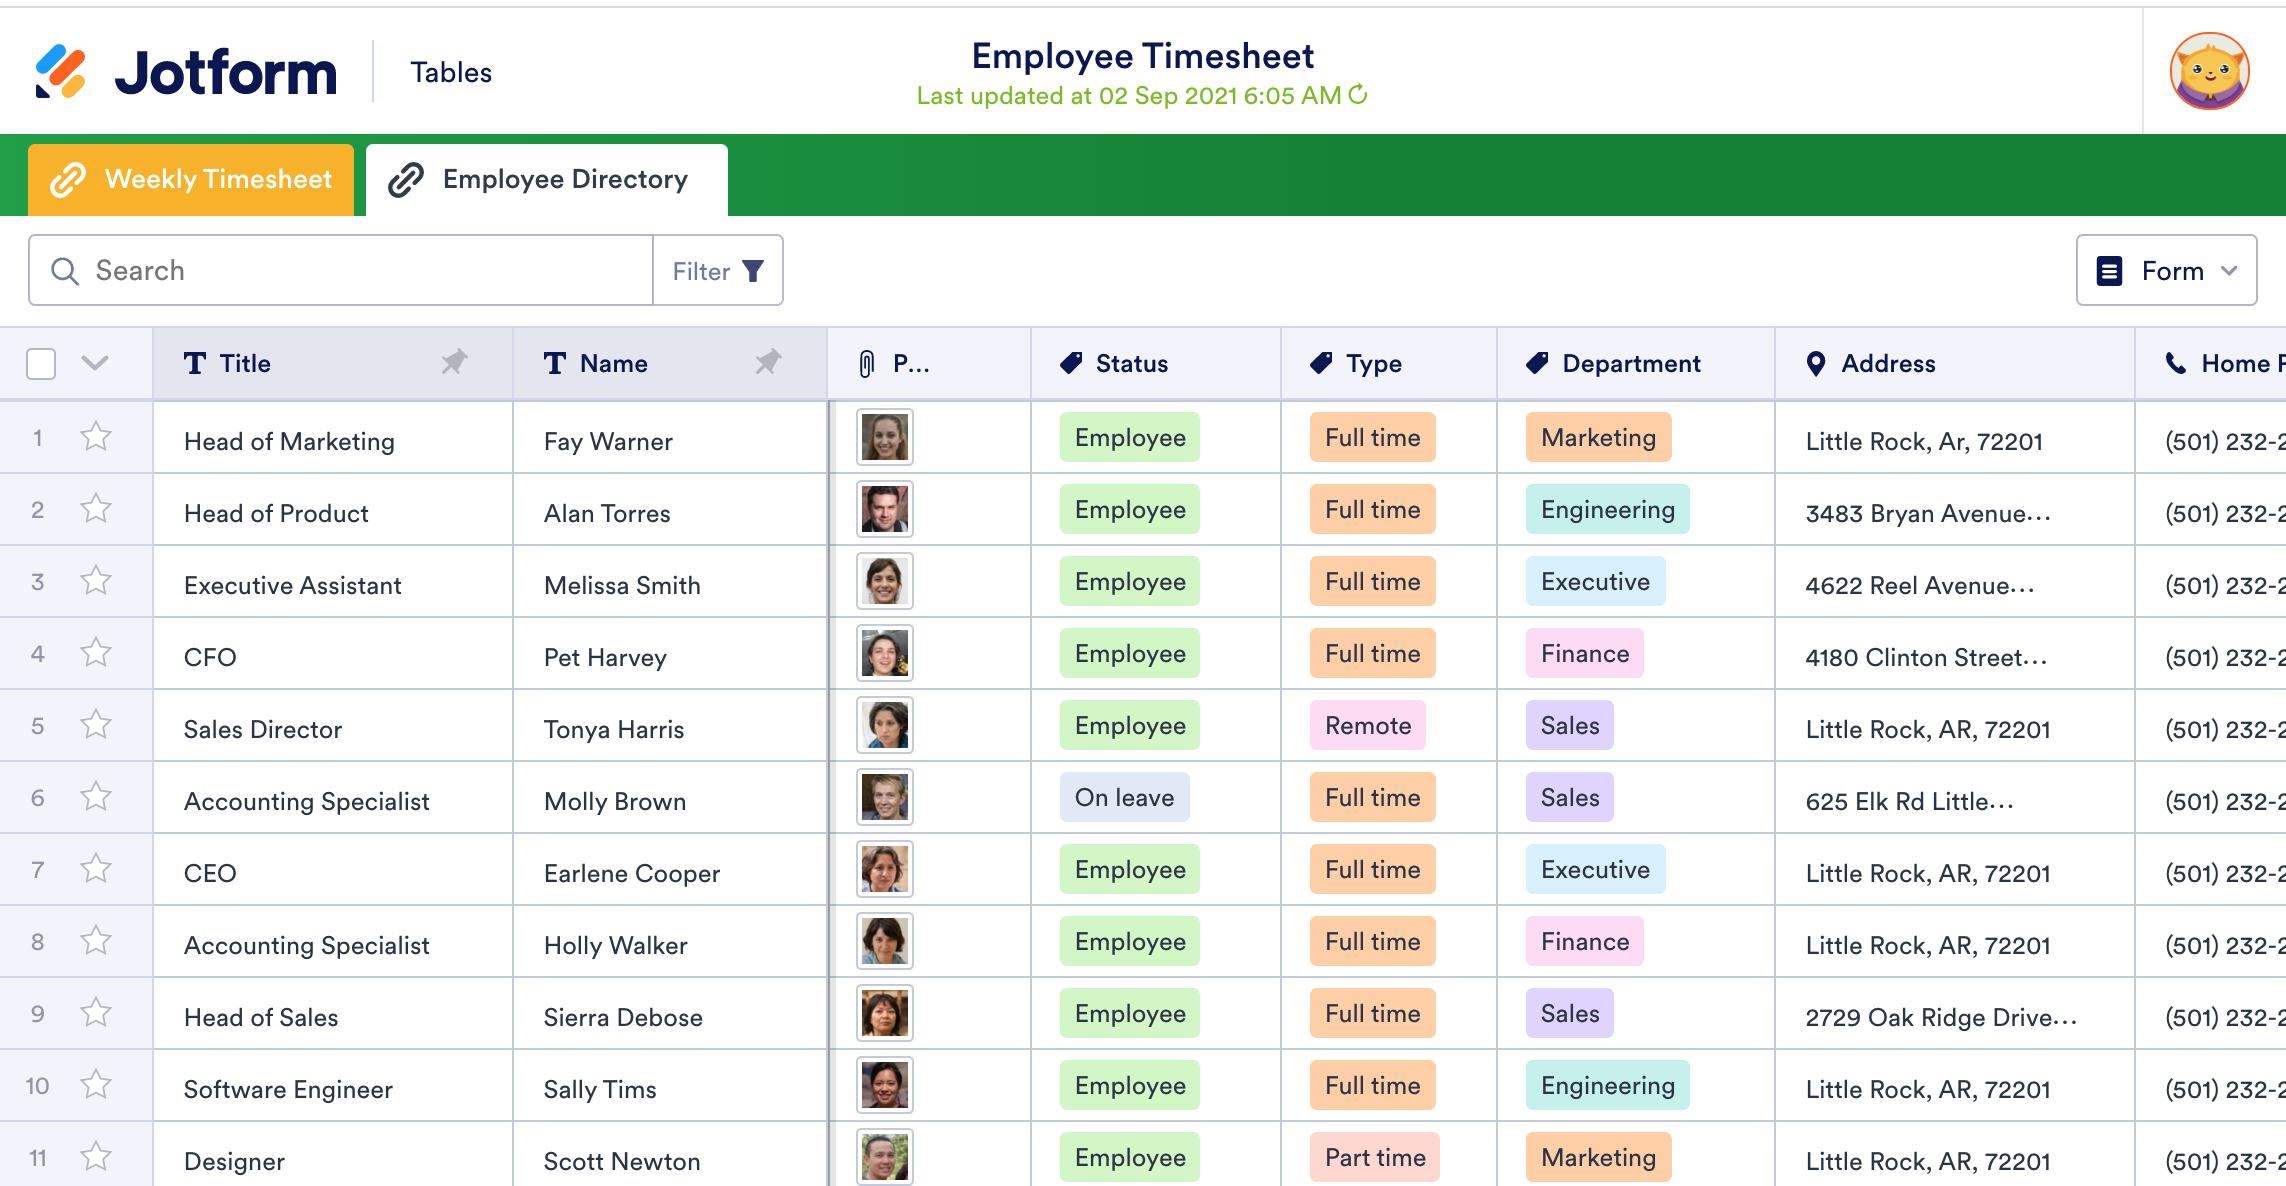Click the filter funnel icon
2286x1186 pixels.
(754, 271)
